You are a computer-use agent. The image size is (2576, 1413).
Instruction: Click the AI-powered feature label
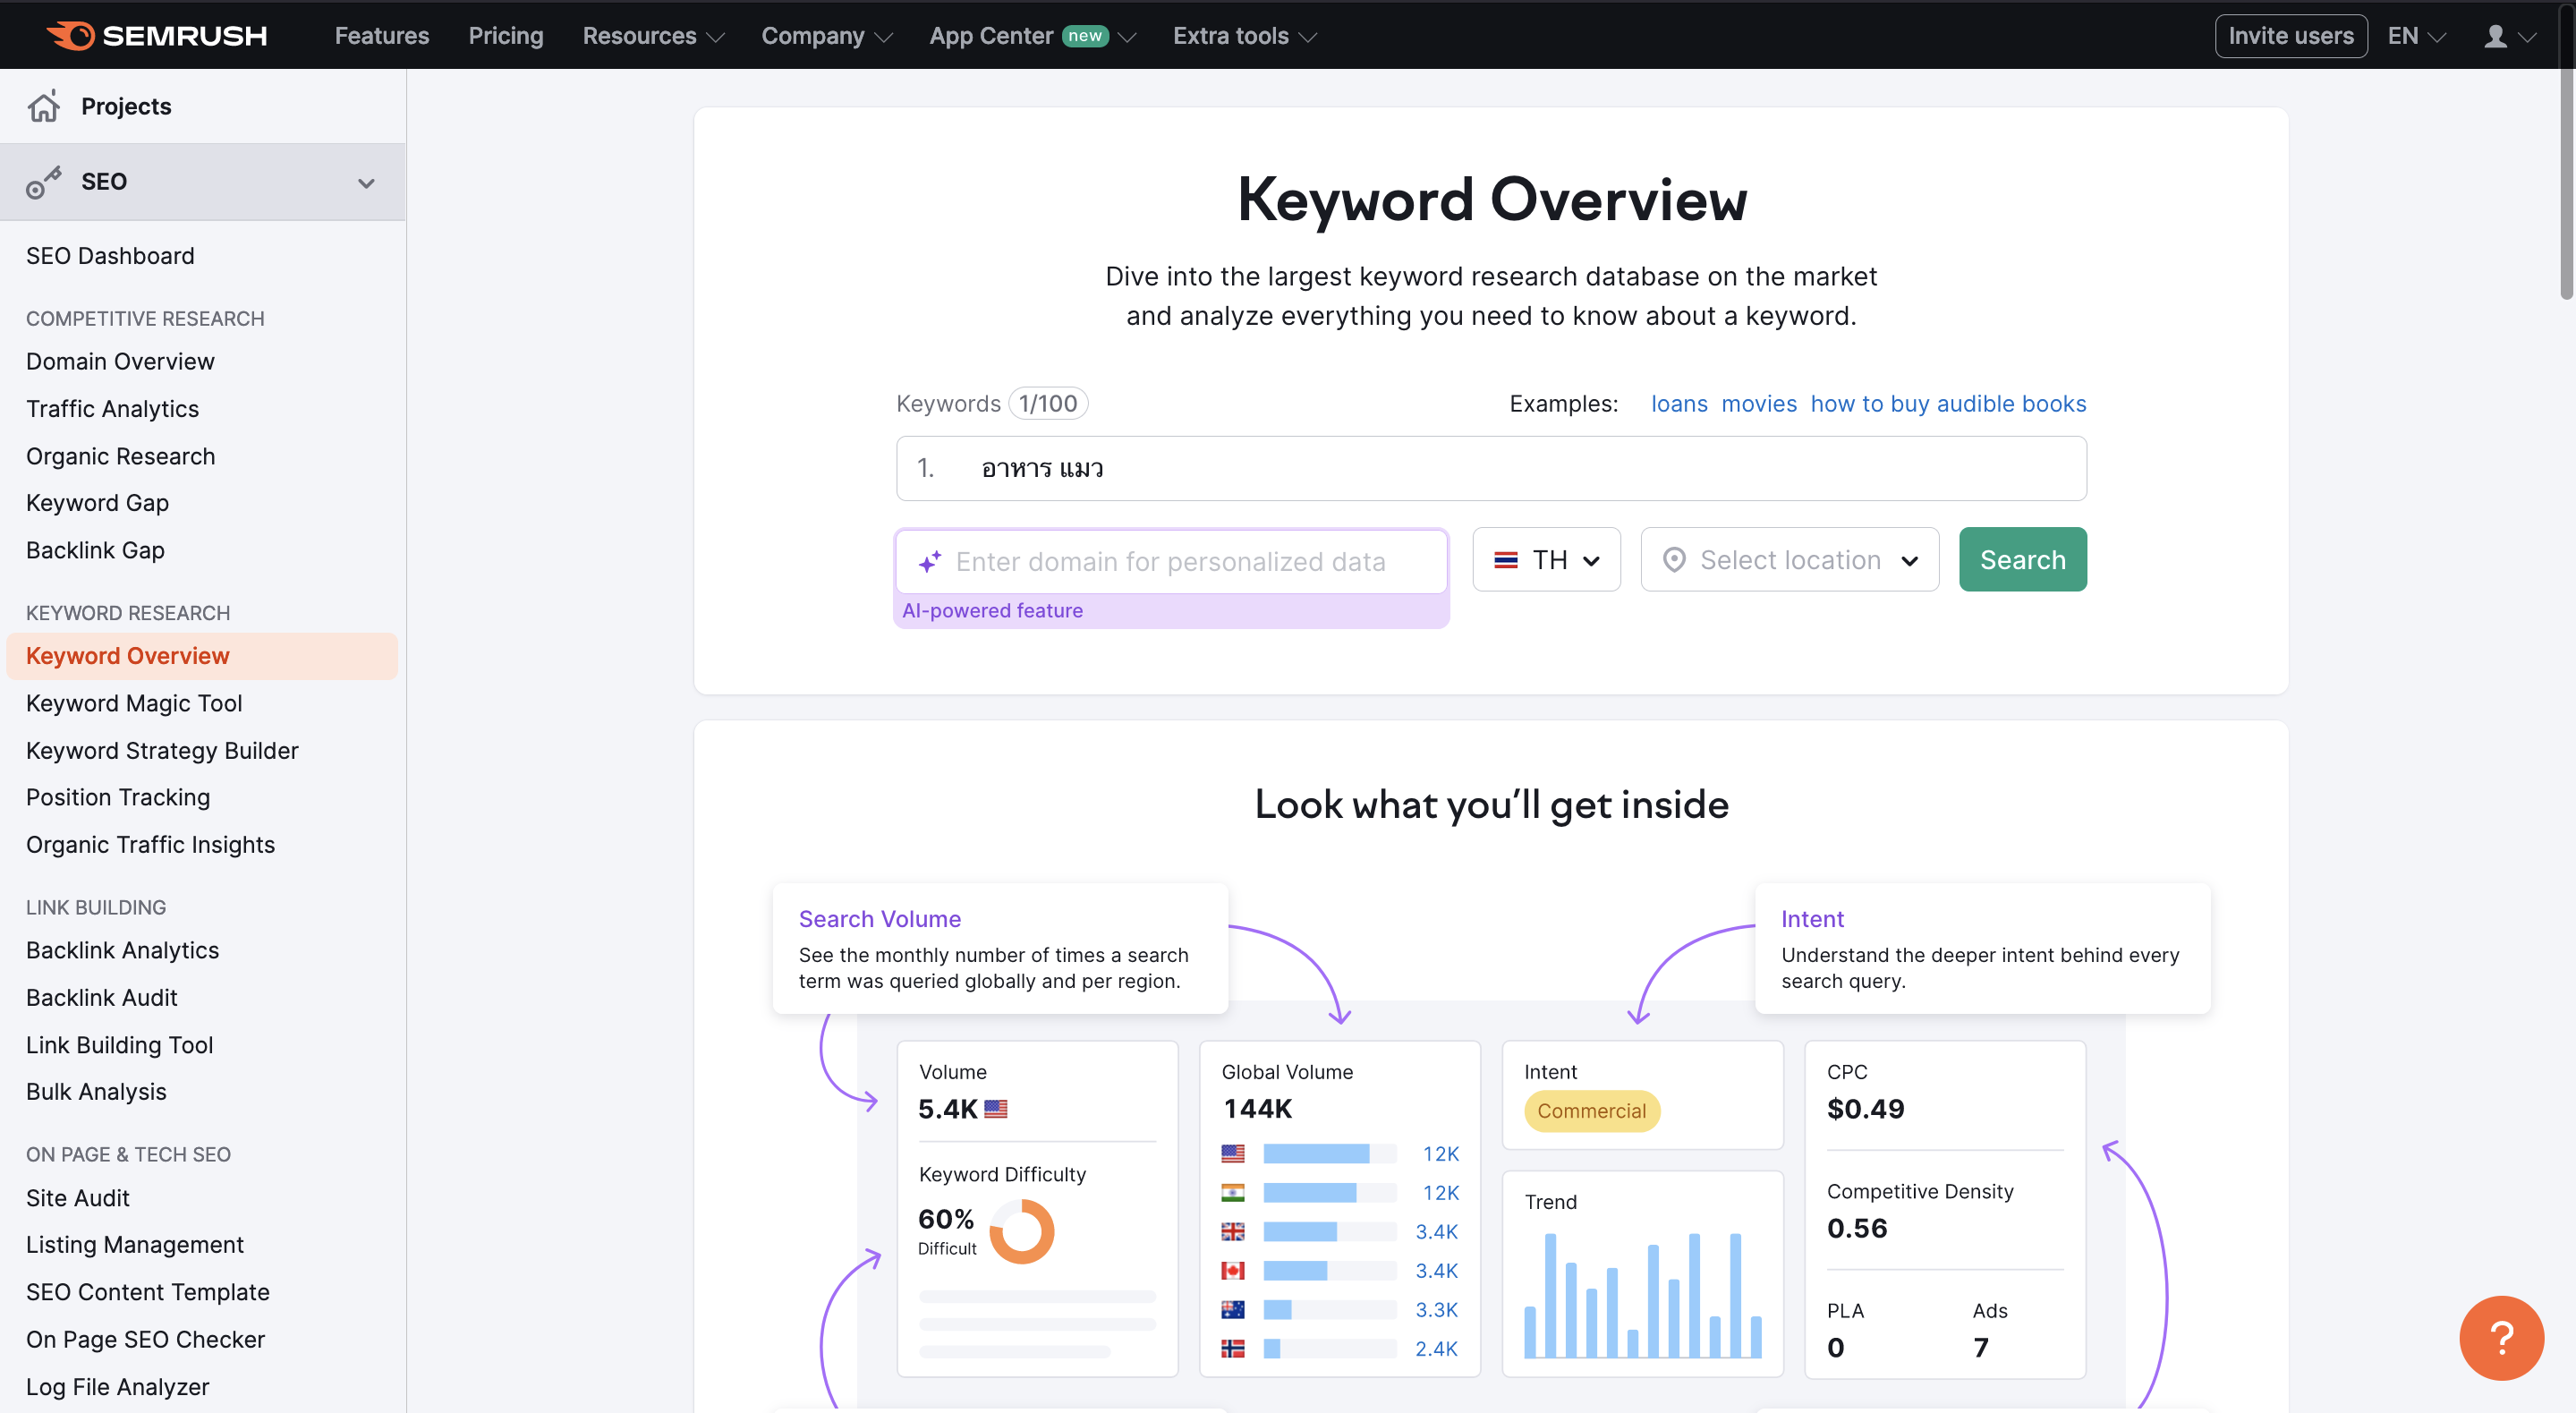pyautogui.click(x=992, y=610)
